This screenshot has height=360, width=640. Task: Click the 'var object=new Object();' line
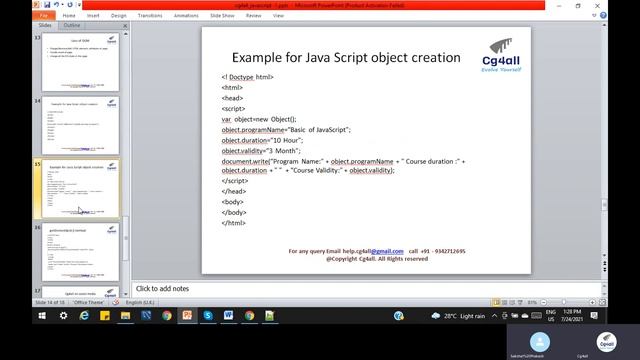259,119
